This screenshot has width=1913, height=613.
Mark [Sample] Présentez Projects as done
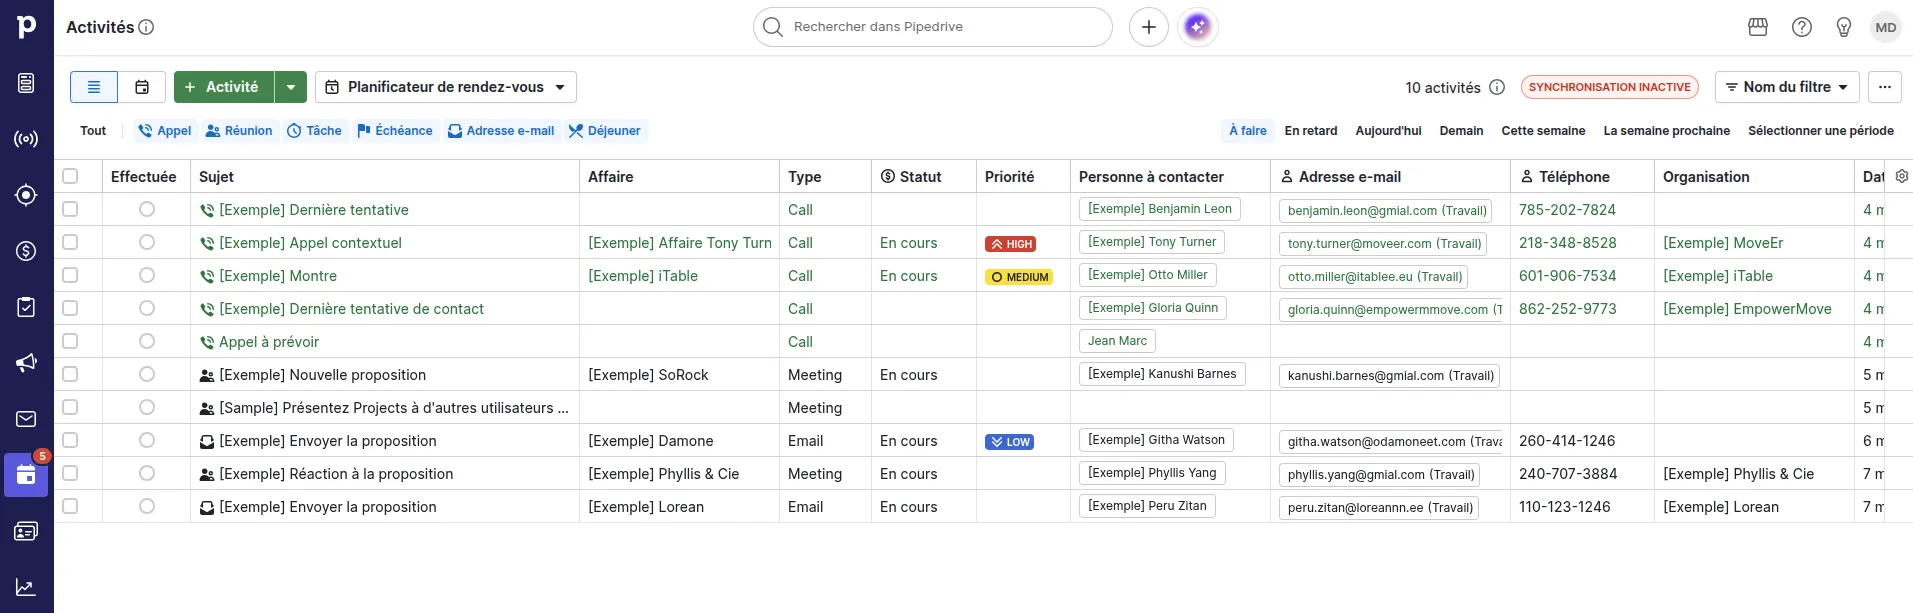tap(147, 407)
